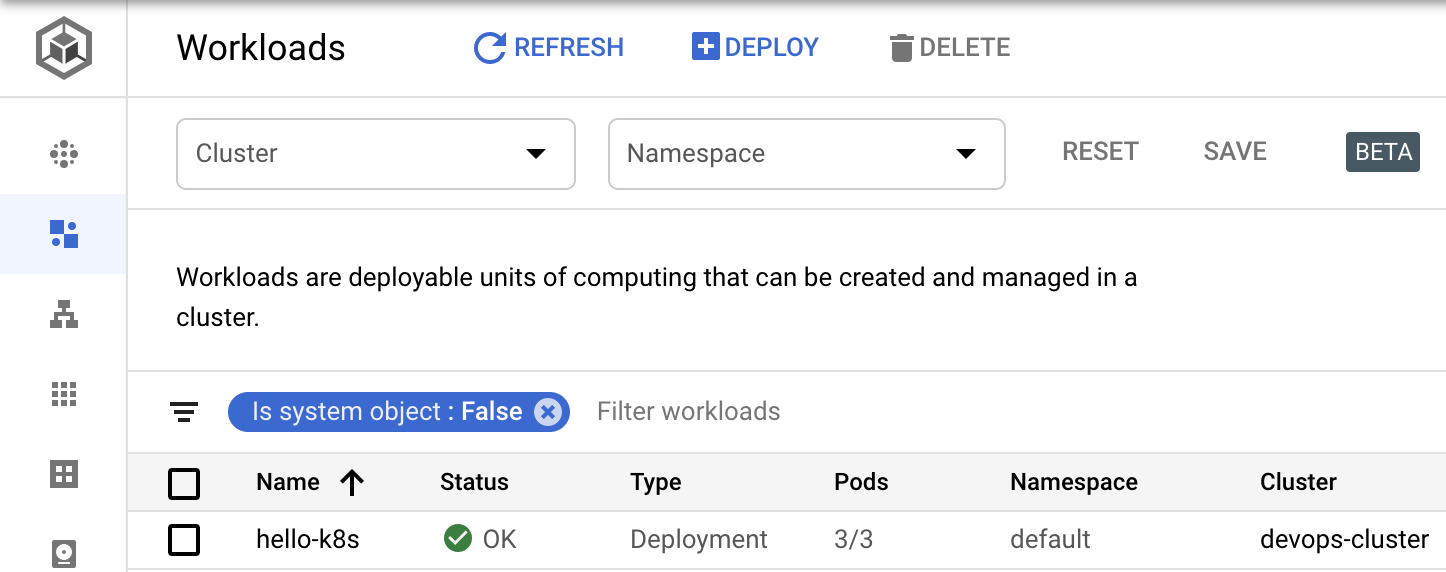Click the DEPLOY button

click(x=755, y=48)
